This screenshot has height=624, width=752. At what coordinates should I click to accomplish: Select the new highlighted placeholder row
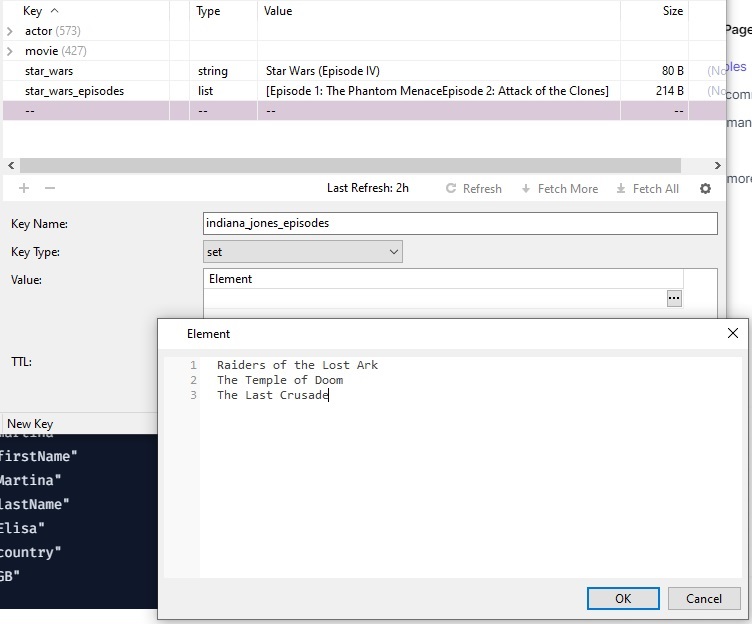point(364,111)
